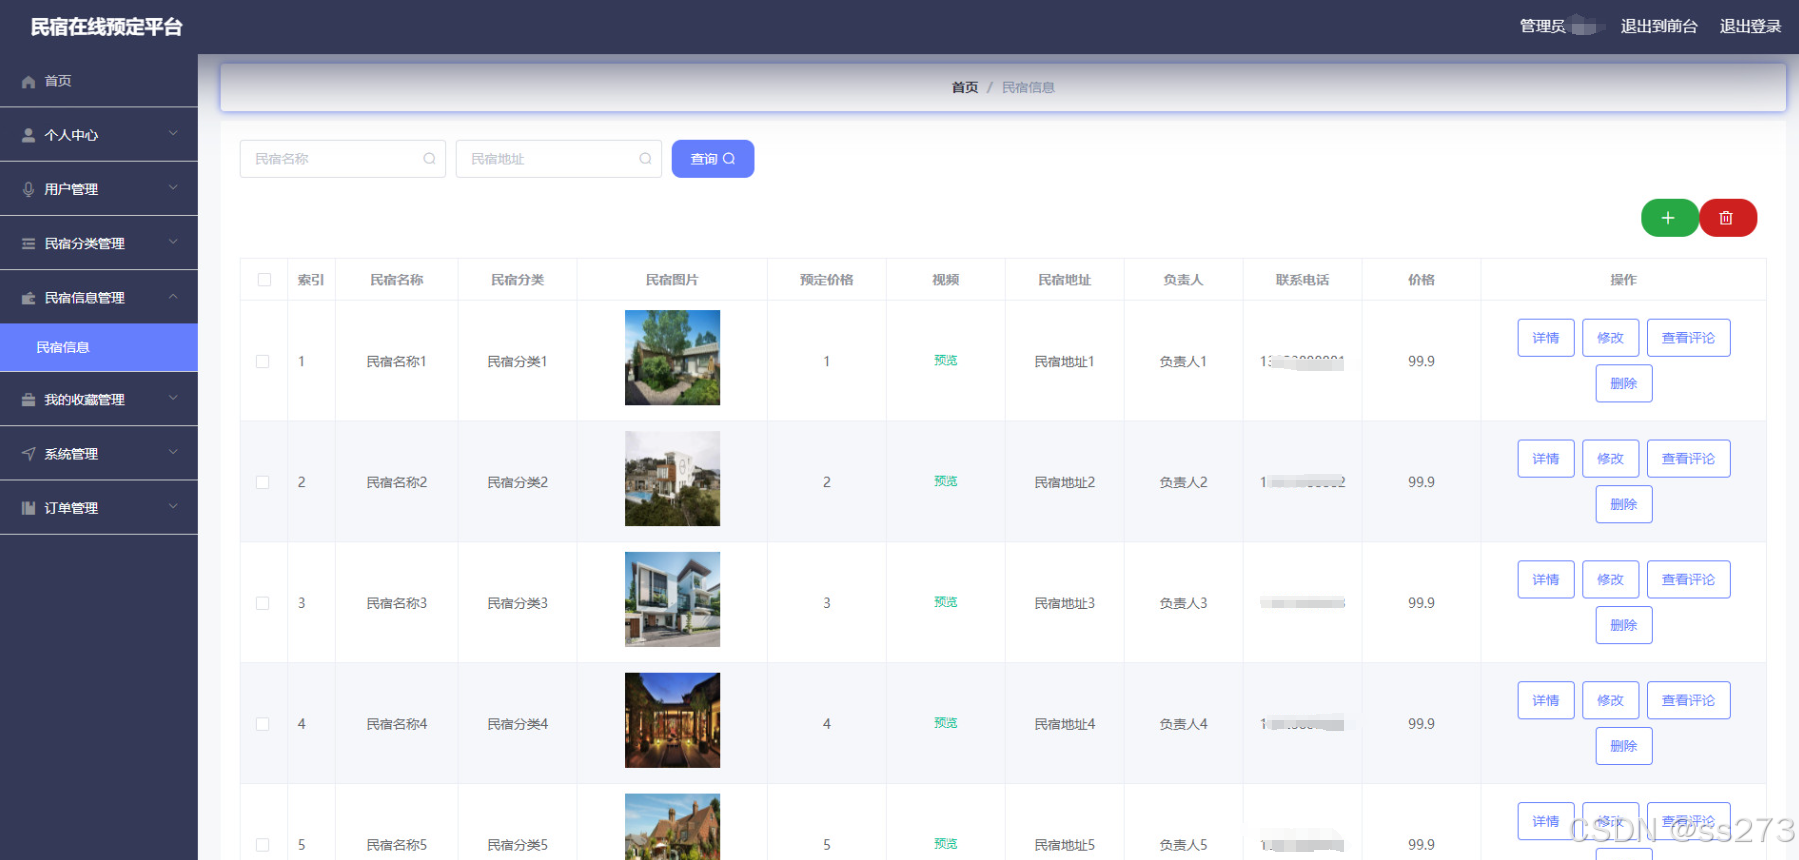Open 个人中心 in the sidebar
Image resolution: width=1799 pixels, height=860 pixels.
pos(99,135)
